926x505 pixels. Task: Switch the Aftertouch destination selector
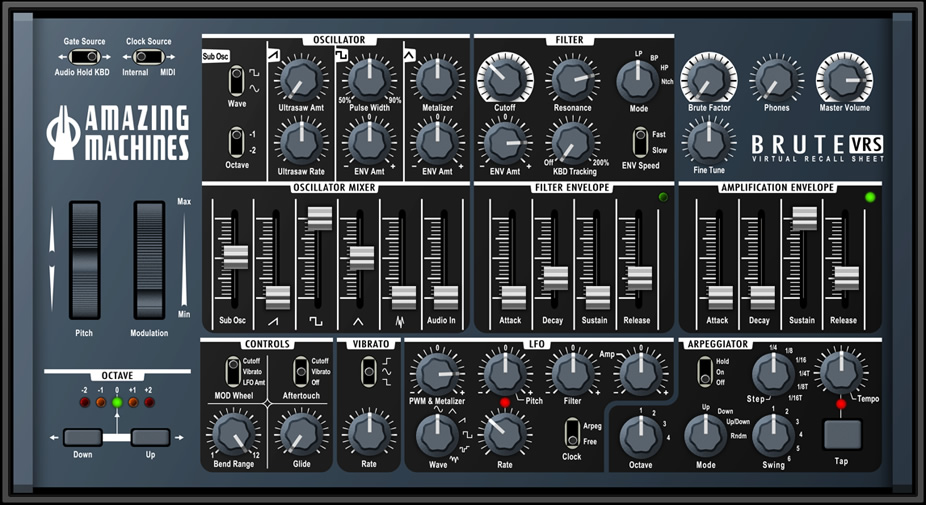pos(301,372)
